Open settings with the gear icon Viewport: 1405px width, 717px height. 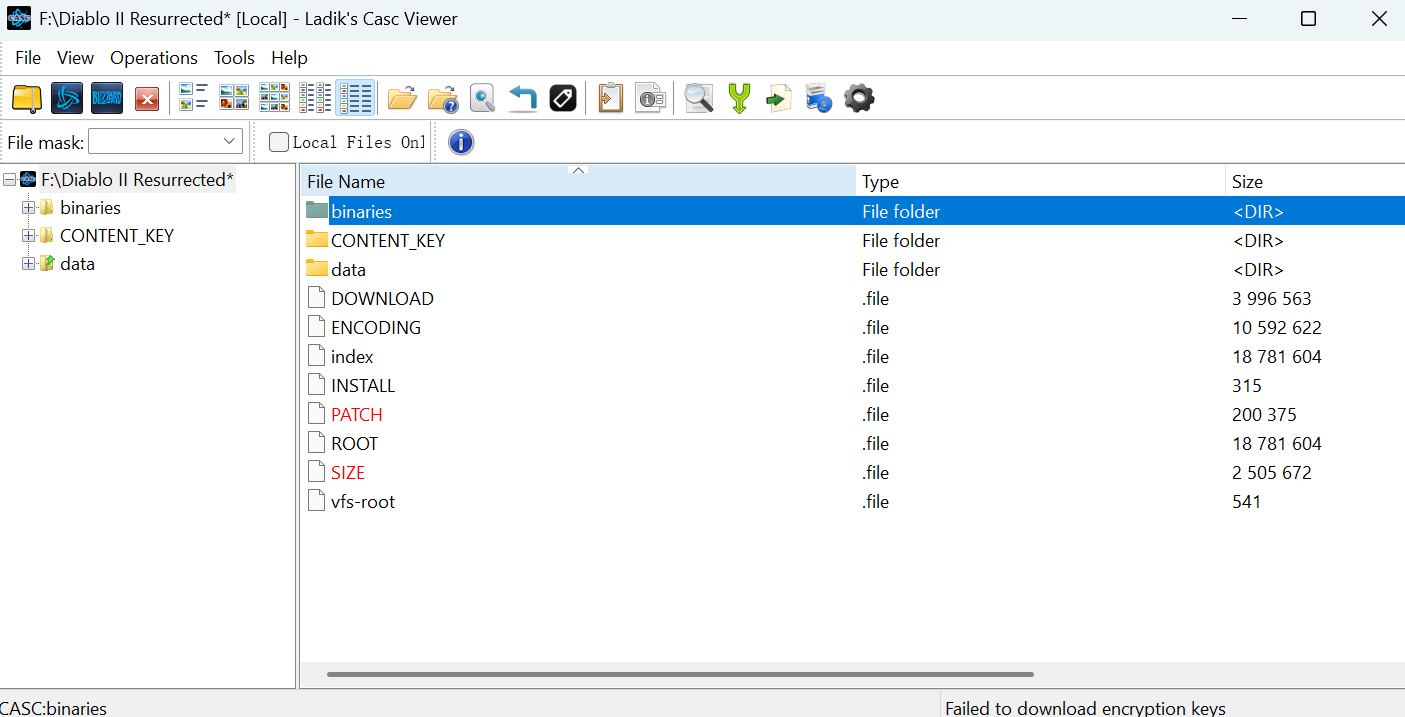[x=859, y=98]
